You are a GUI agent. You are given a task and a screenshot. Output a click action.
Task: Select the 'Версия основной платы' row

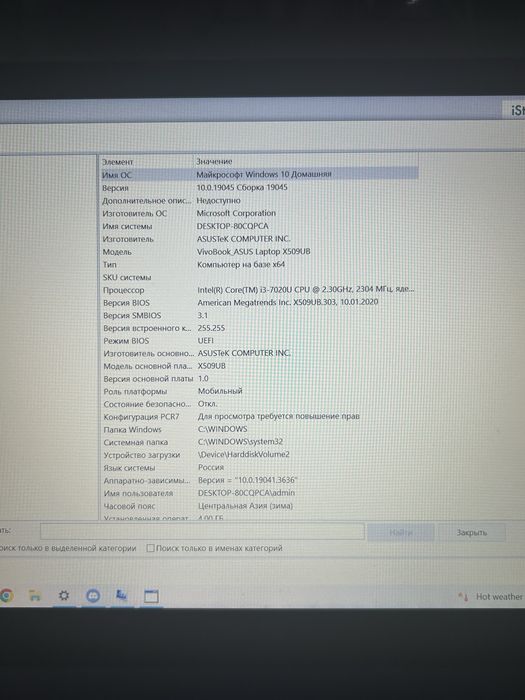click(259, 379)
